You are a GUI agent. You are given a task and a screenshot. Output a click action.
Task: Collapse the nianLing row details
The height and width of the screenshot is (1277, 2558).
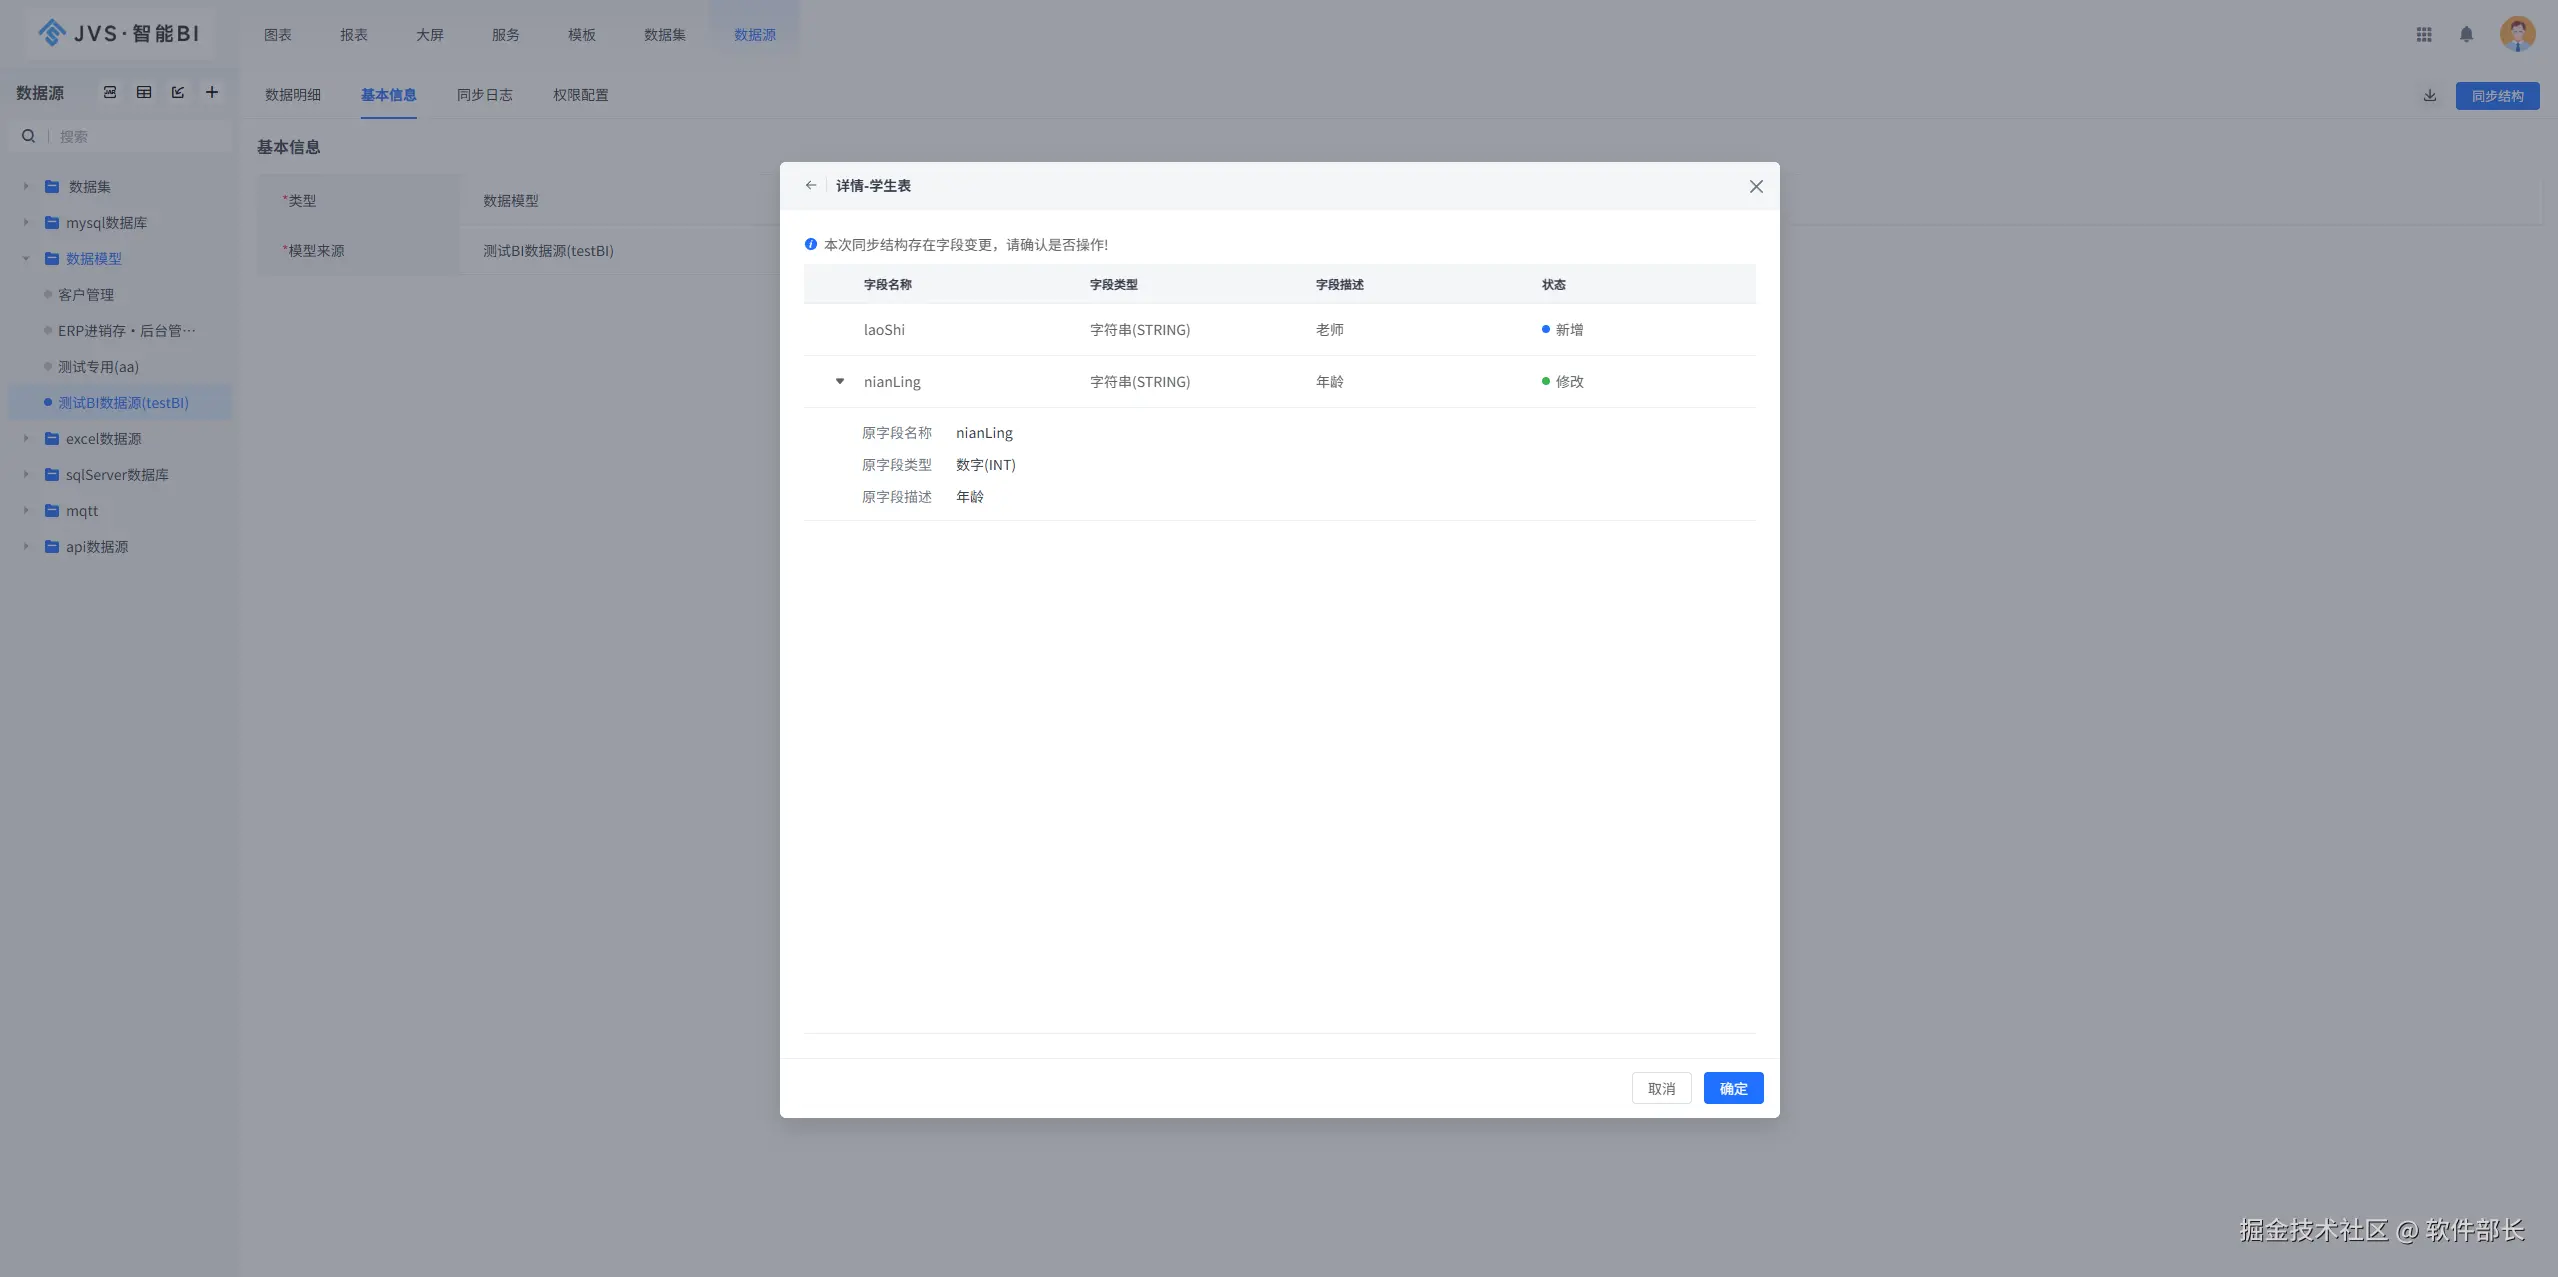coord(840,381)
